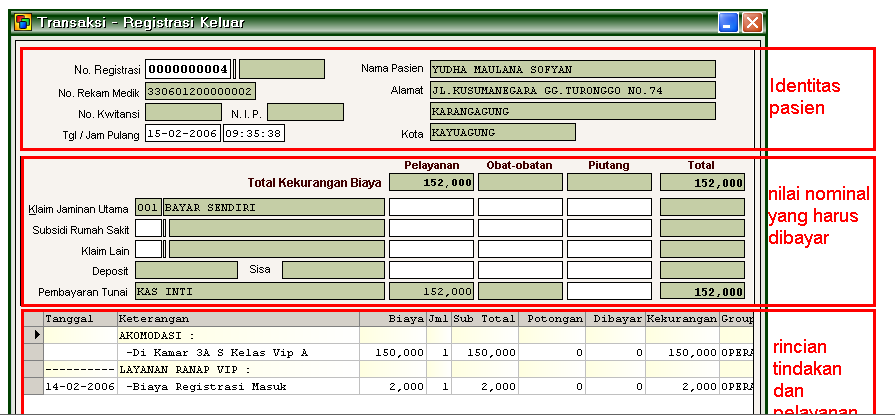Click Pembayaran Tunai Pelayanan amount 152,000
Image resolution: width=895 pixels, height=416 pixels.
pos(432,292)
